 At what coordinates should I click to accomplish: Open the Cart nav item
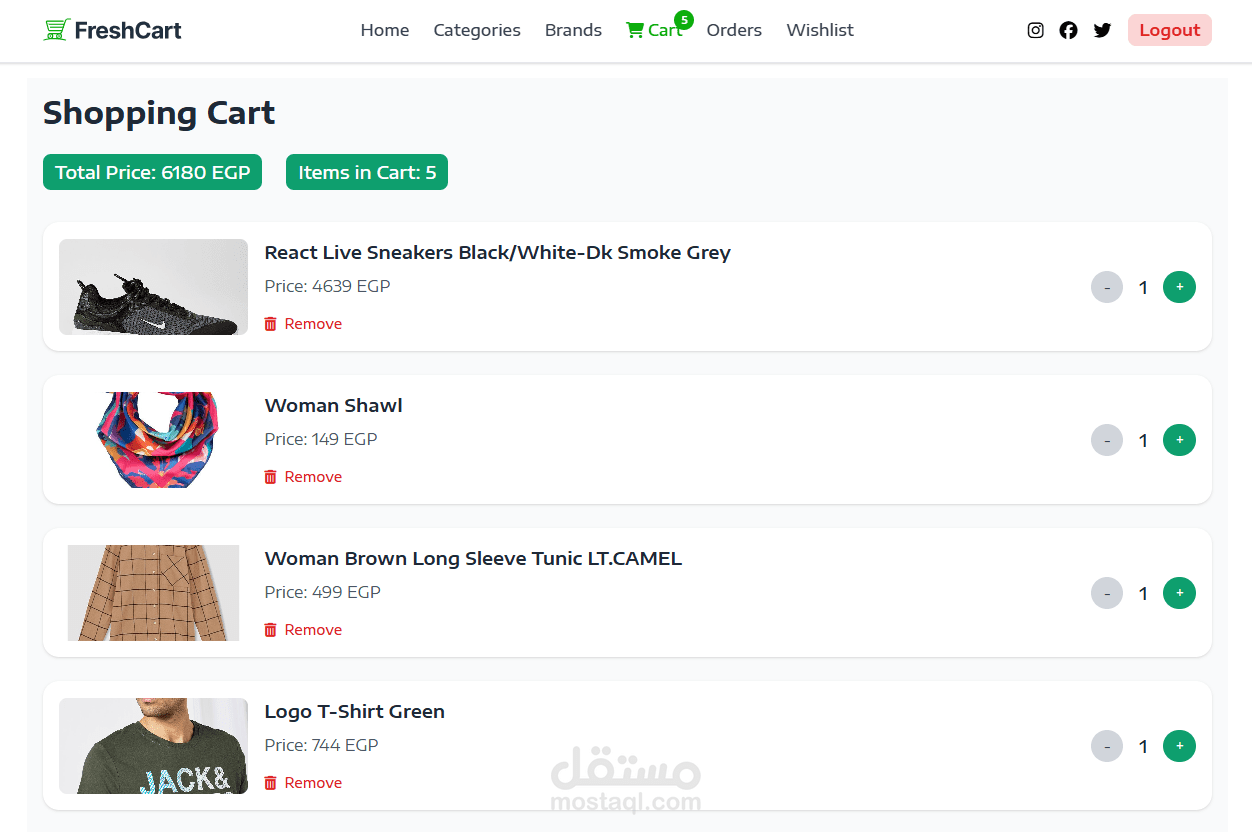click(x=654, y=30)
